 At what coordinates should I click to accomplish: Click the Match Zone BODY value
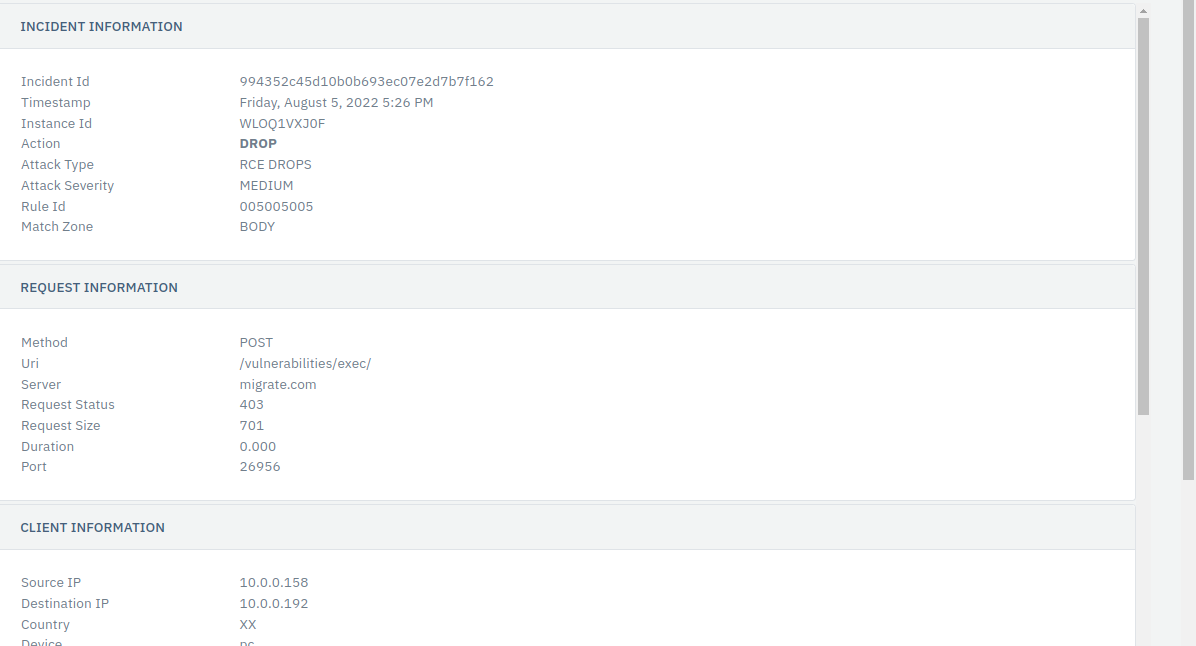click(x=257, y=227)
